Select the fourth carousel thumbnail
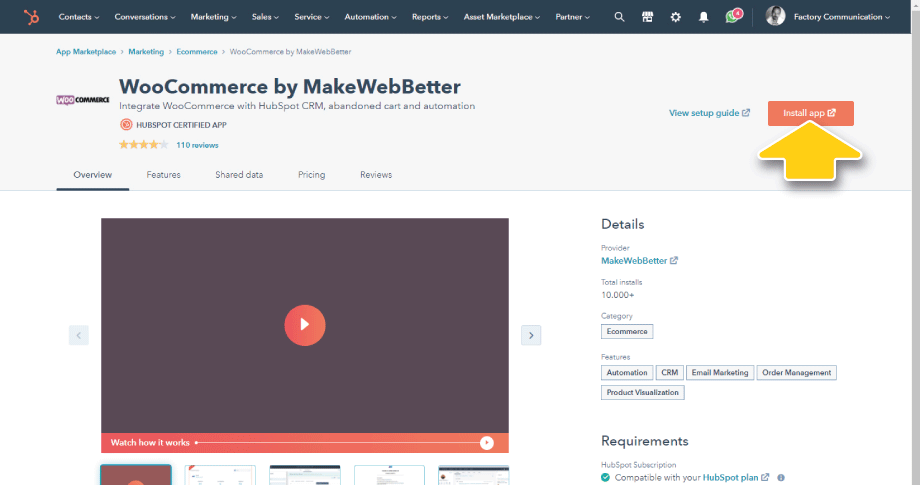The width and height of the screenshot is (920, 485). coord(389,475)
